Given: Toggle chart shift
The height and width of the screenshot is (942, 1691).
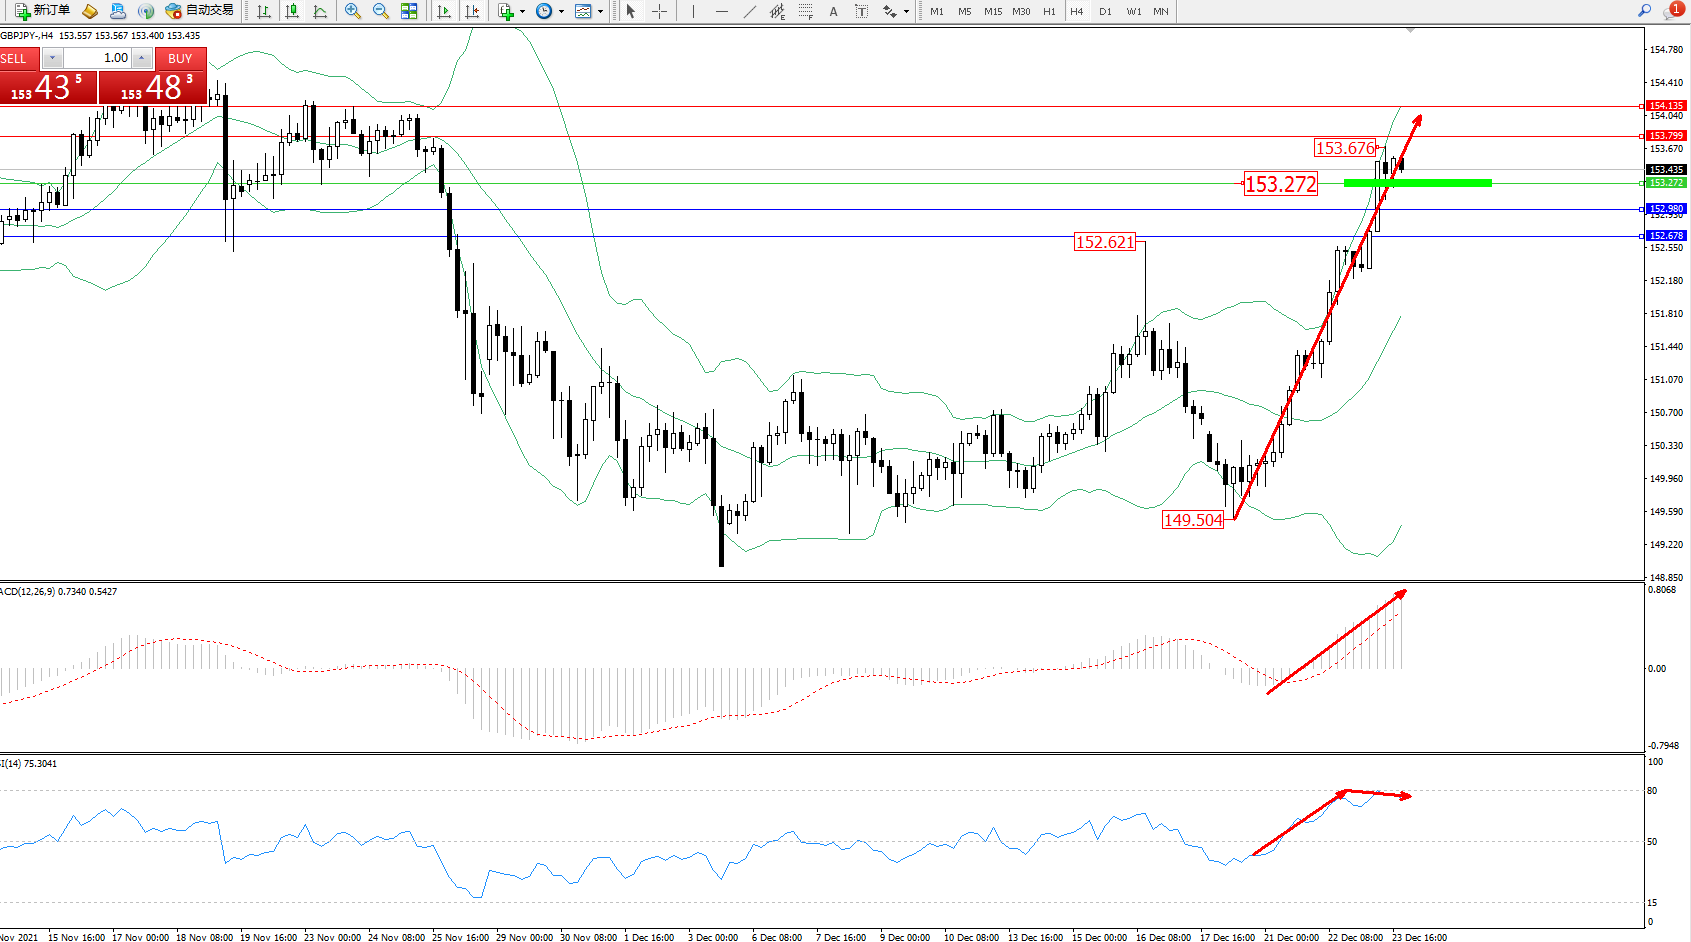Looking at the screenshot, I should (472, 11).
